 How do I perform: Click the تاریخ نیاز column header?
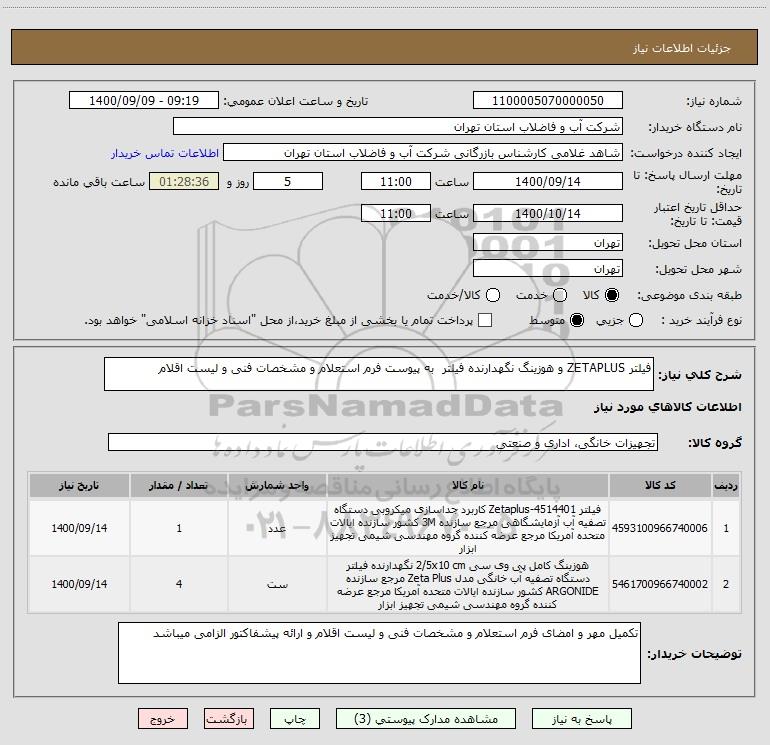(x=79, y=485)
